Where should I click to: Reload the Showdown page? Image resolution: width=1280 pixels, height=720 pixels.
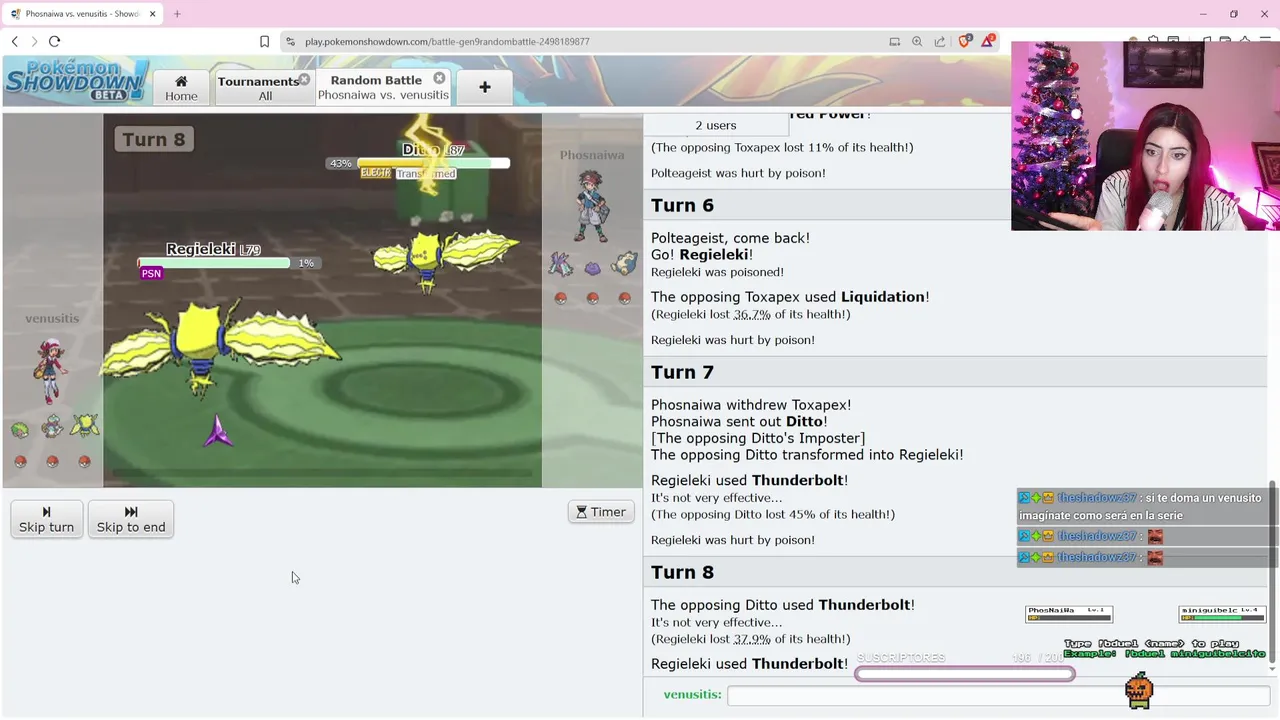point(54,41)
